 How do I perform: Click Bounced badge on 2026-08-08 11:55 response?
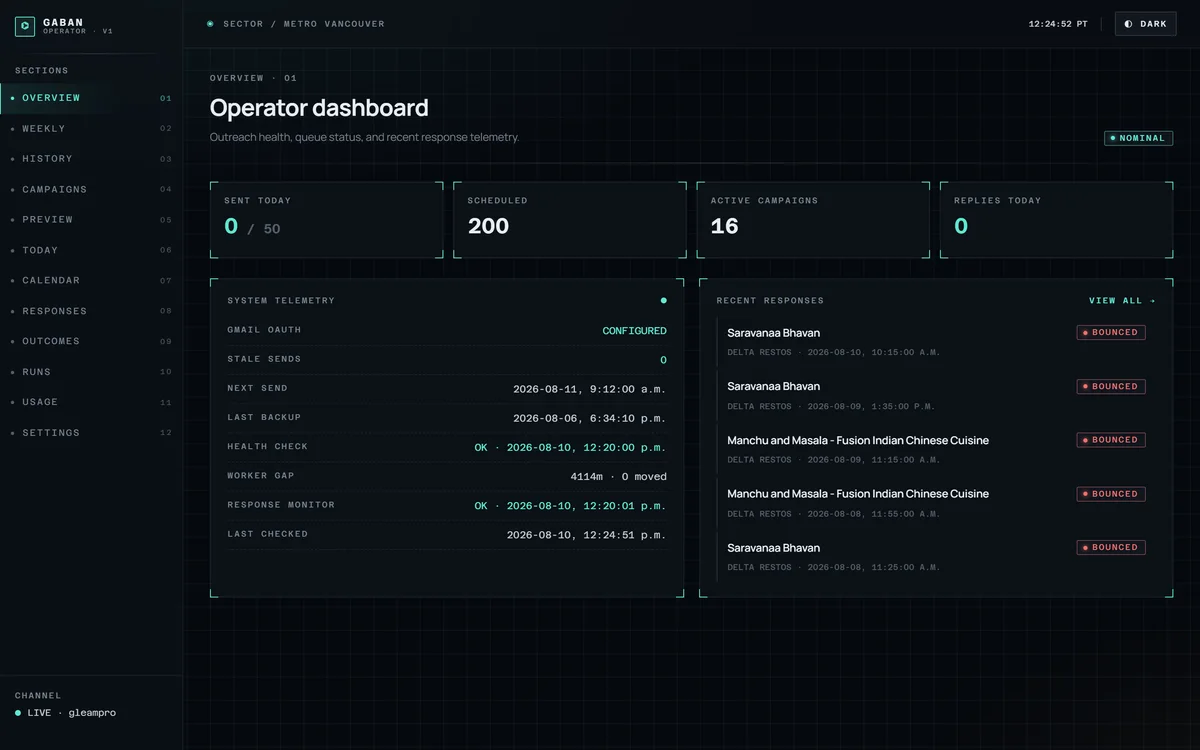pyautogui.click(x=1111, y=494)
